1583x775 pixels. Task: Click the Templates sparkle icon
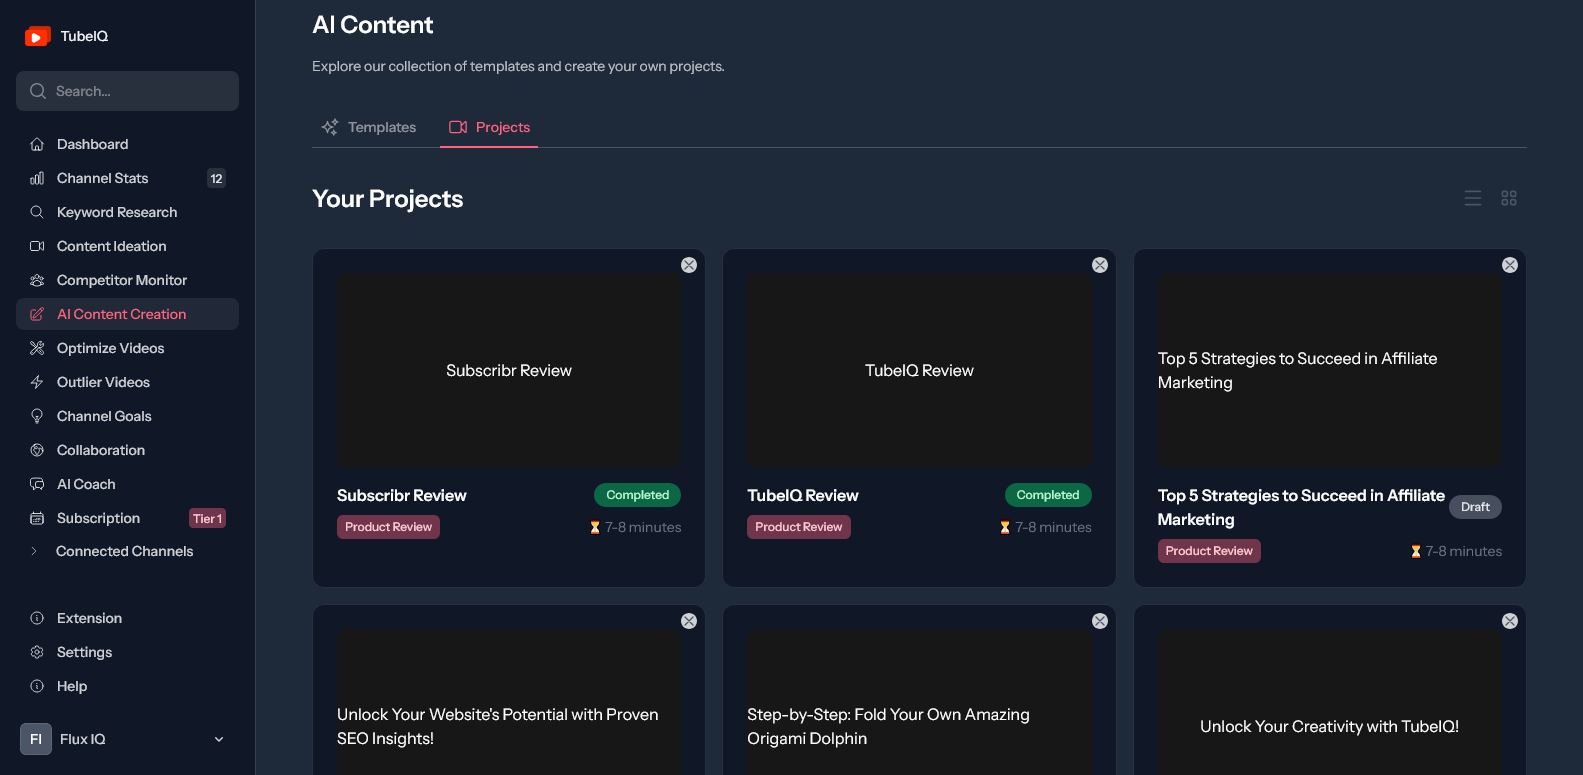click(x=330, y=127)
